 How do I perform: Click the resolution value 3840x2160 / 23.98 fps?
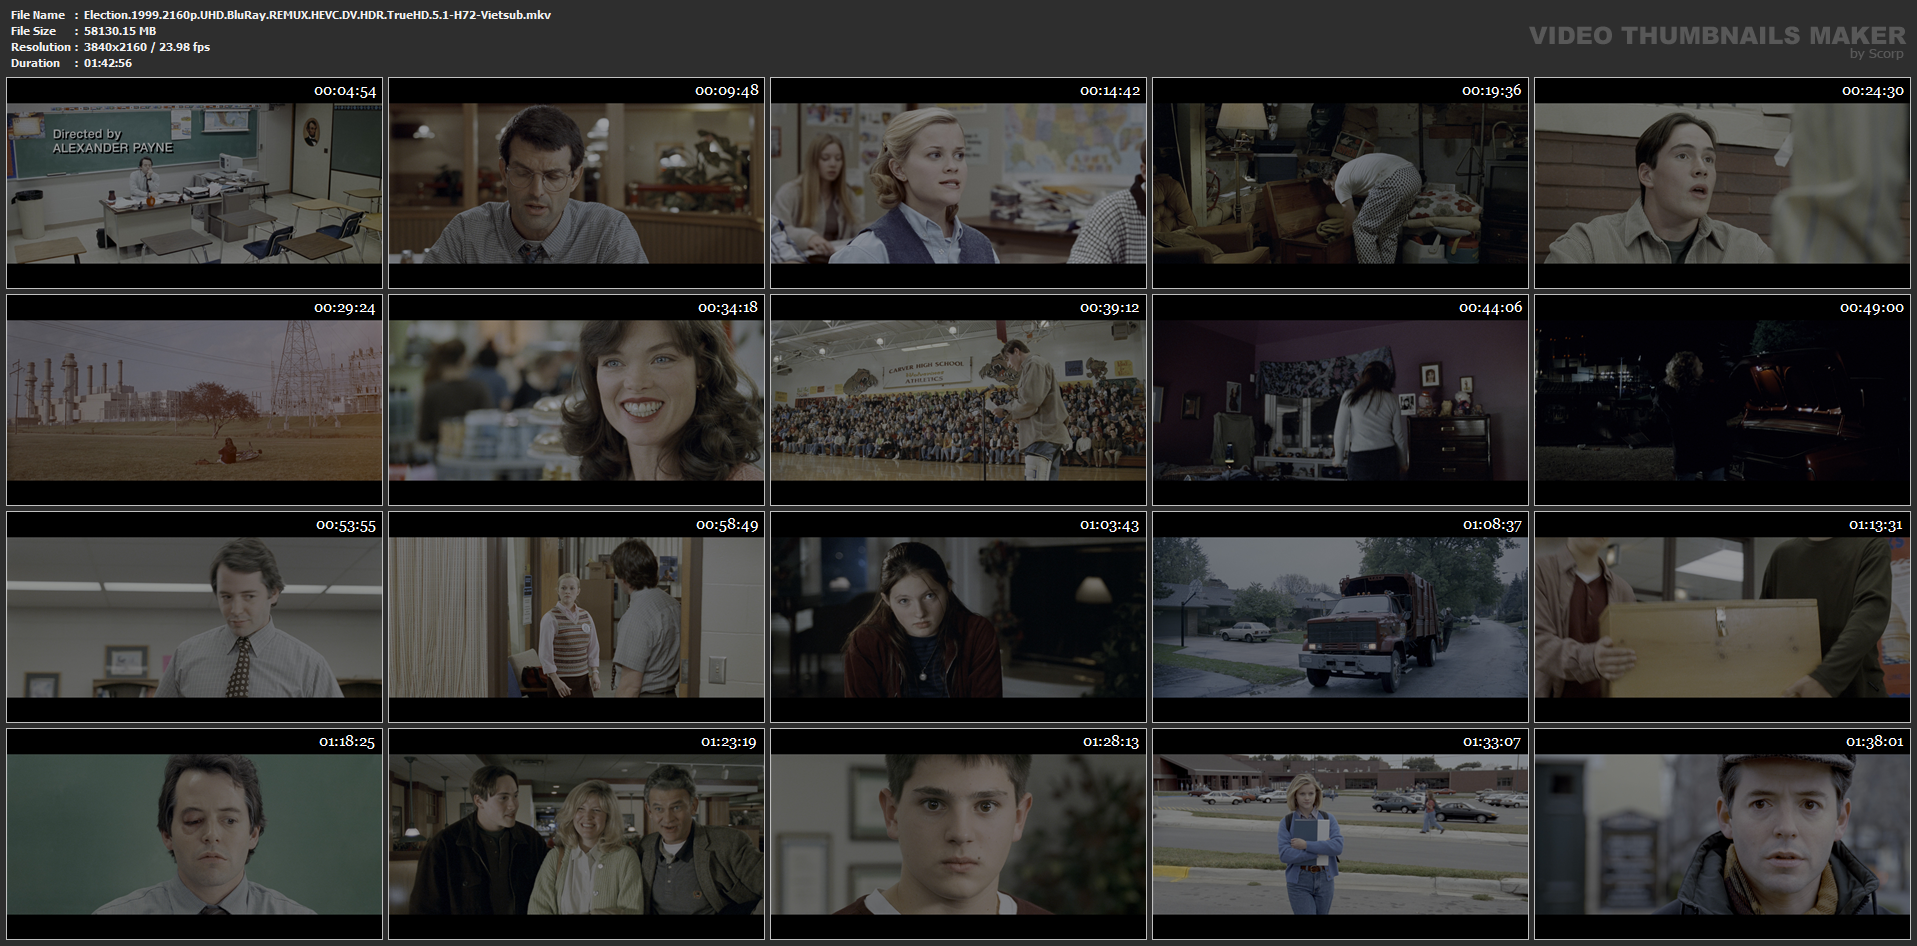point(147,47)
